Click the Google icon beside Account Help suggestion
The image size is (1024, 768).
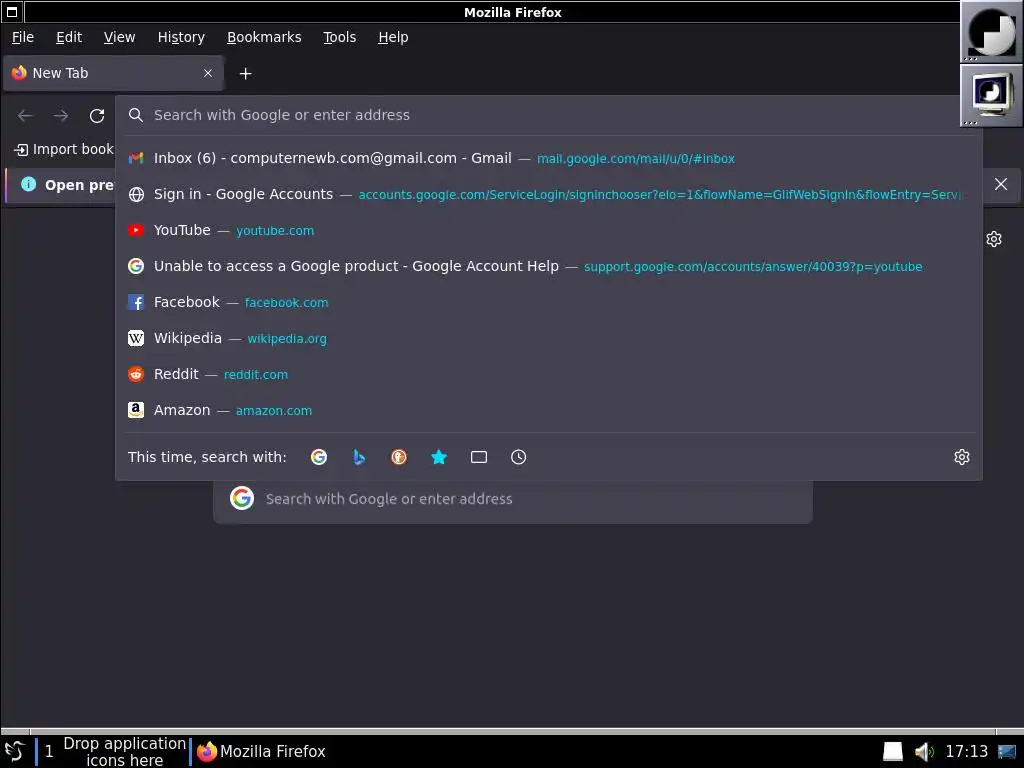coord(136,266)
